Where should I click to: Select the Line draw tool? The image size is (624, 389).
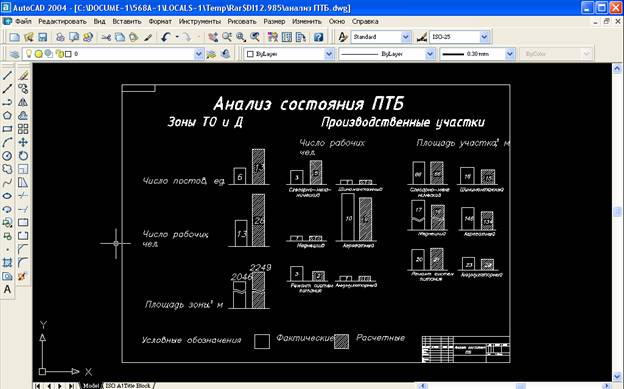[x=7, y=75]
